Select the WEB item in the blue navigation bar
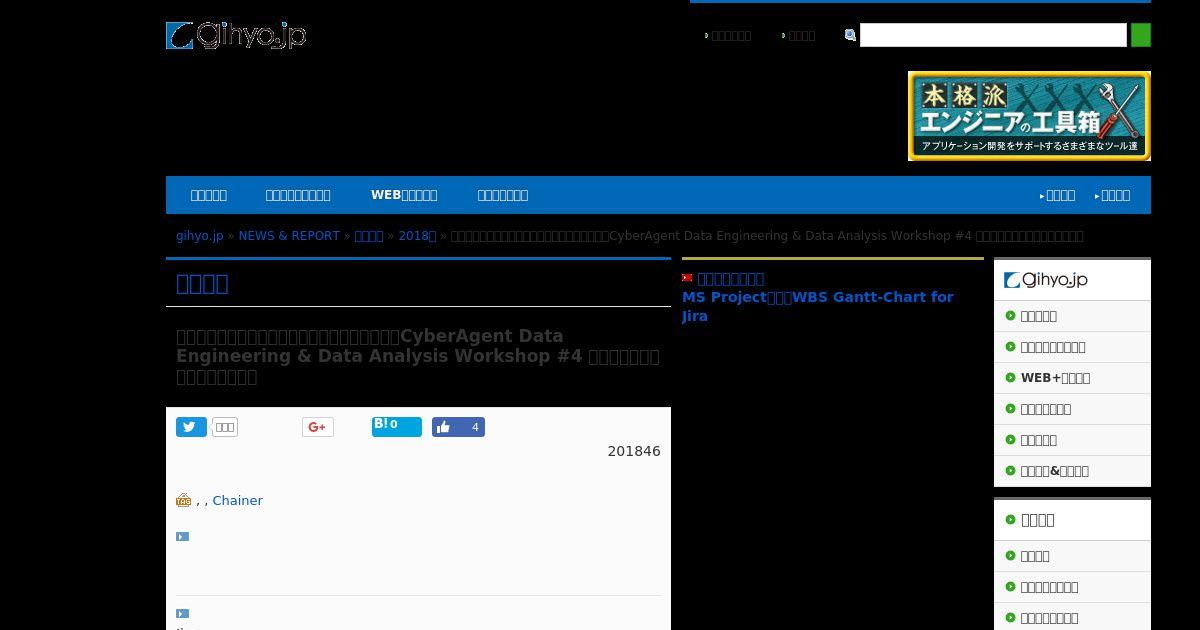The height and width of the screenshot is (630, 1200). pyautogui.click(x=403, y=195)
